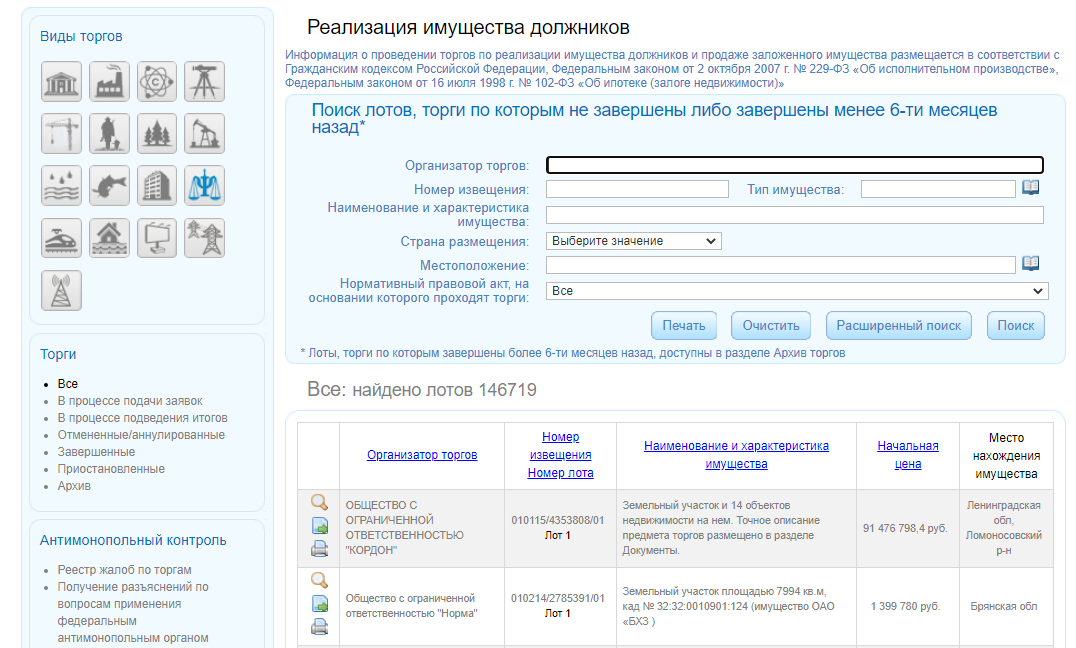The width and height of the screenshot is (1076, 648).
Task: Open the Тип имущества reference book icon
Action: 1031,188
